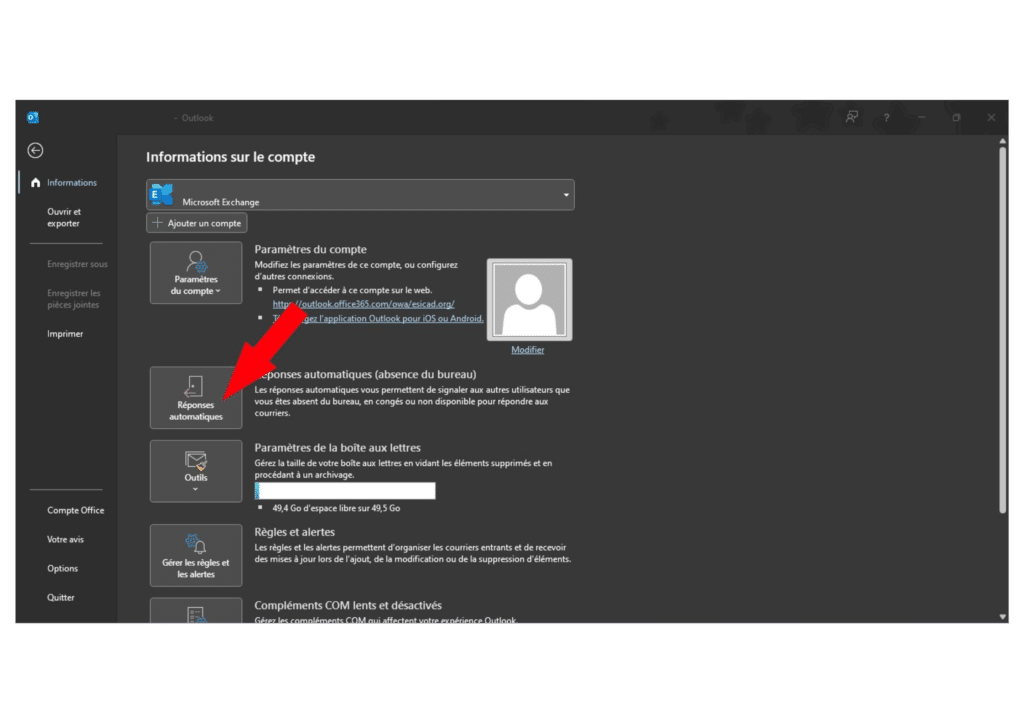The width and height of the screenshot is (1024, 724).
Task: Minimize the Outlook window
Action: 921,118
